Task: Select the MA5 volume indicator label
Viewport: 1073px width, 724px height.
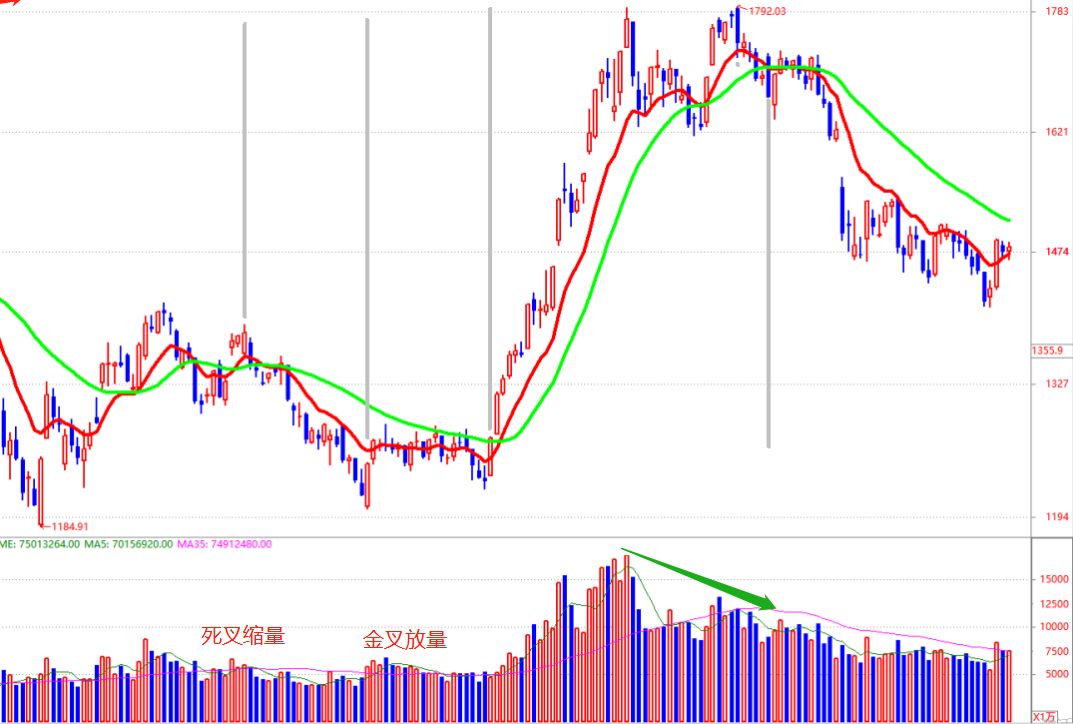Action: pyautogui.click(x=129, y=544)
